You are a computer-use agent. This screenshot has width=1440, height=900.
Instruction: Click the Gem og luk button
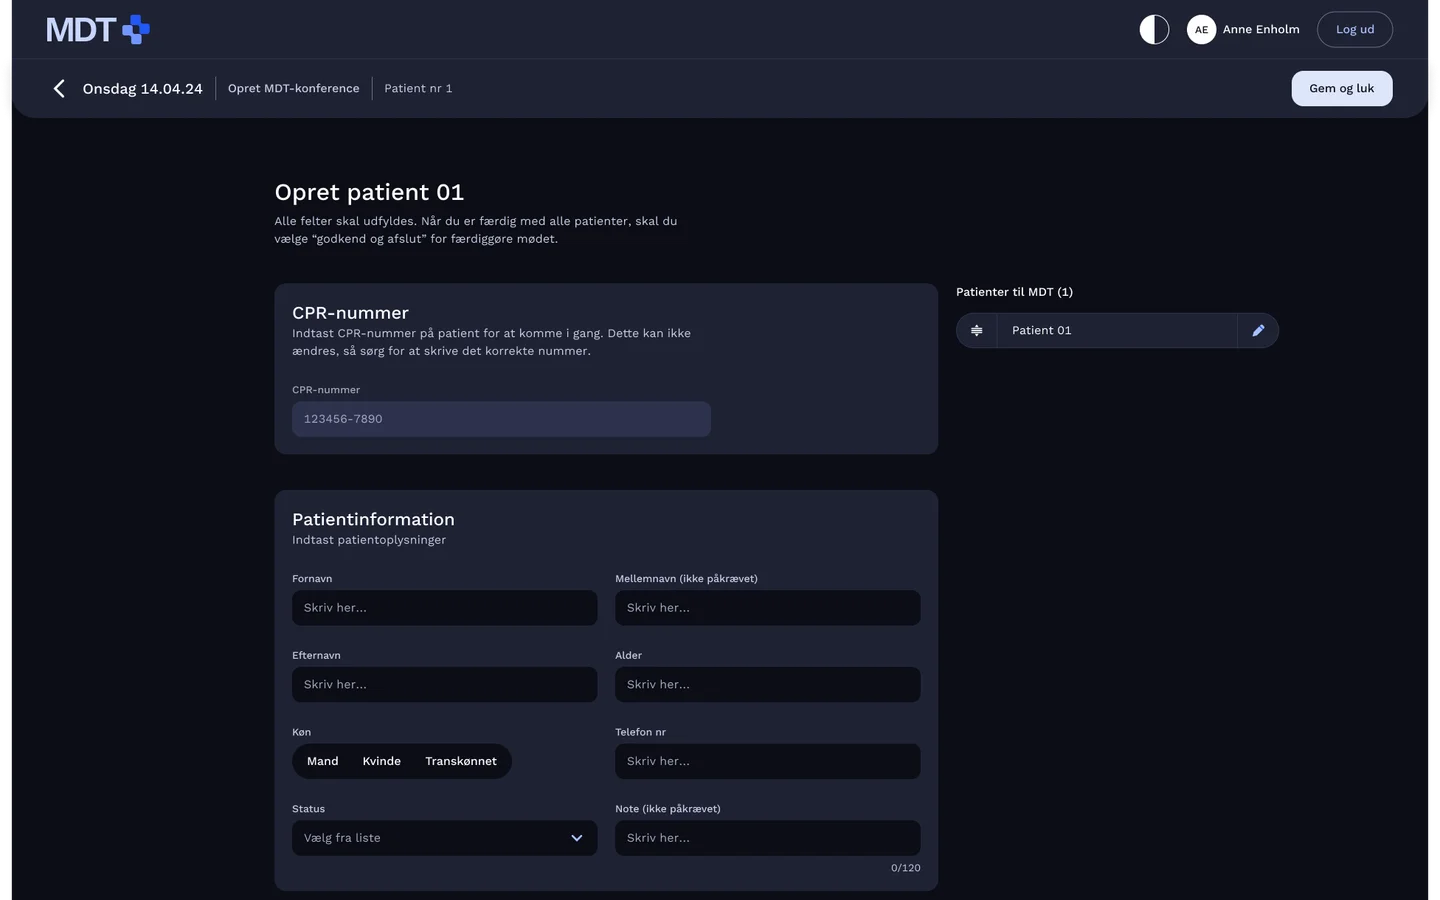1342,89
